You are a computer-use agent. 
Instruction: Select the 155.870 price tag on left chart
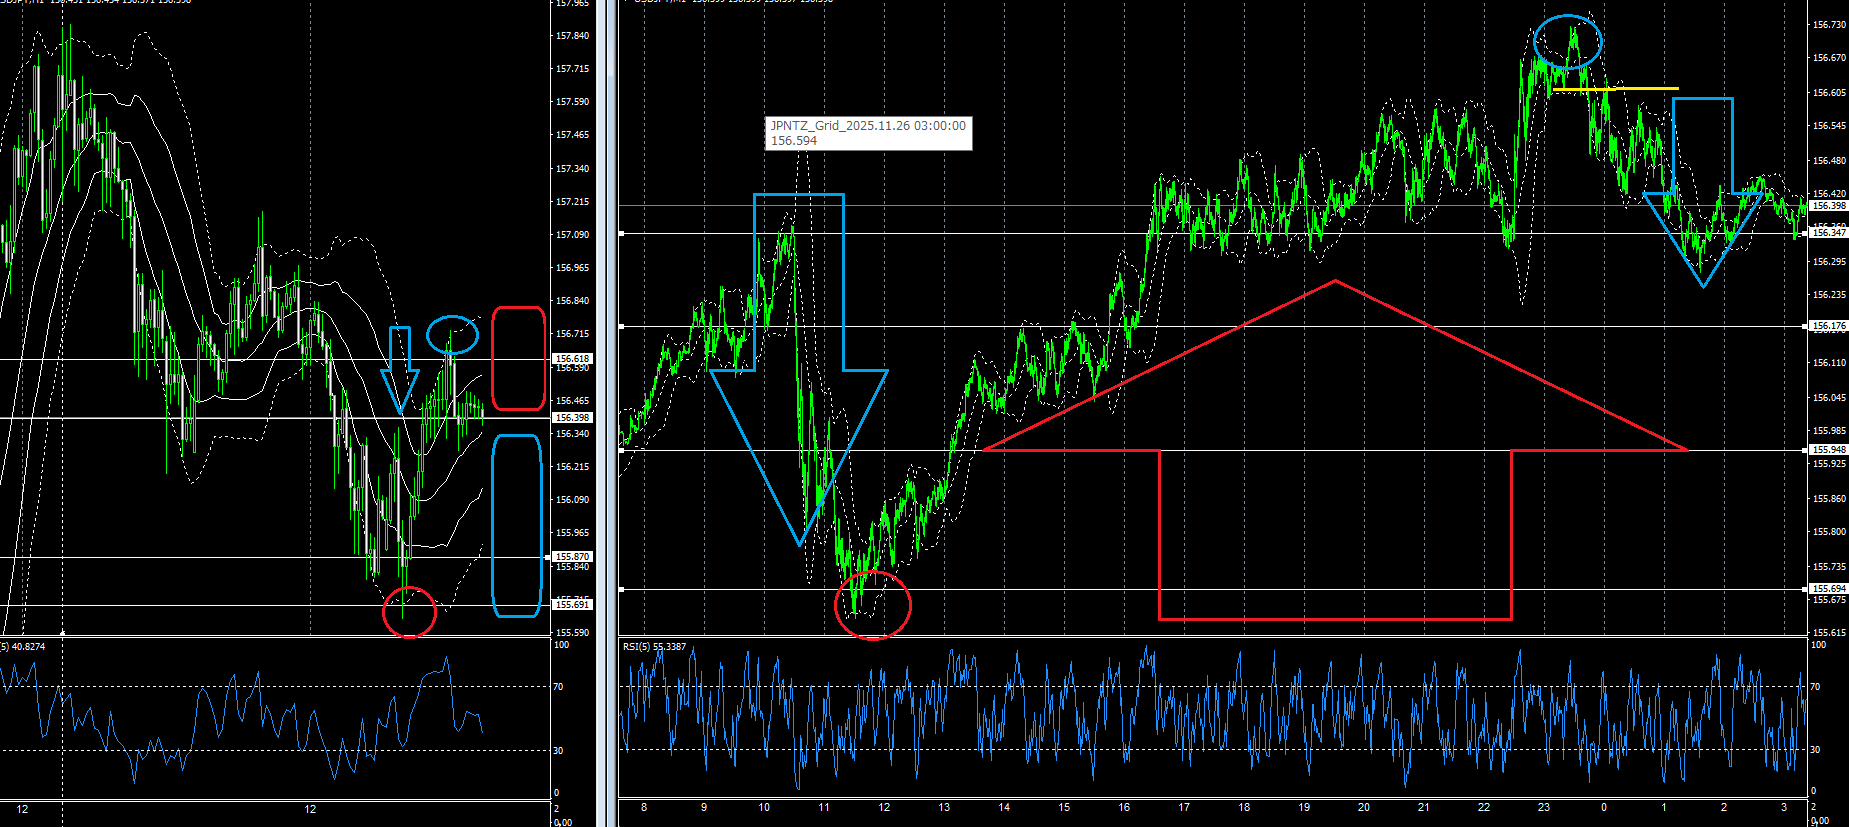point(572,557)
